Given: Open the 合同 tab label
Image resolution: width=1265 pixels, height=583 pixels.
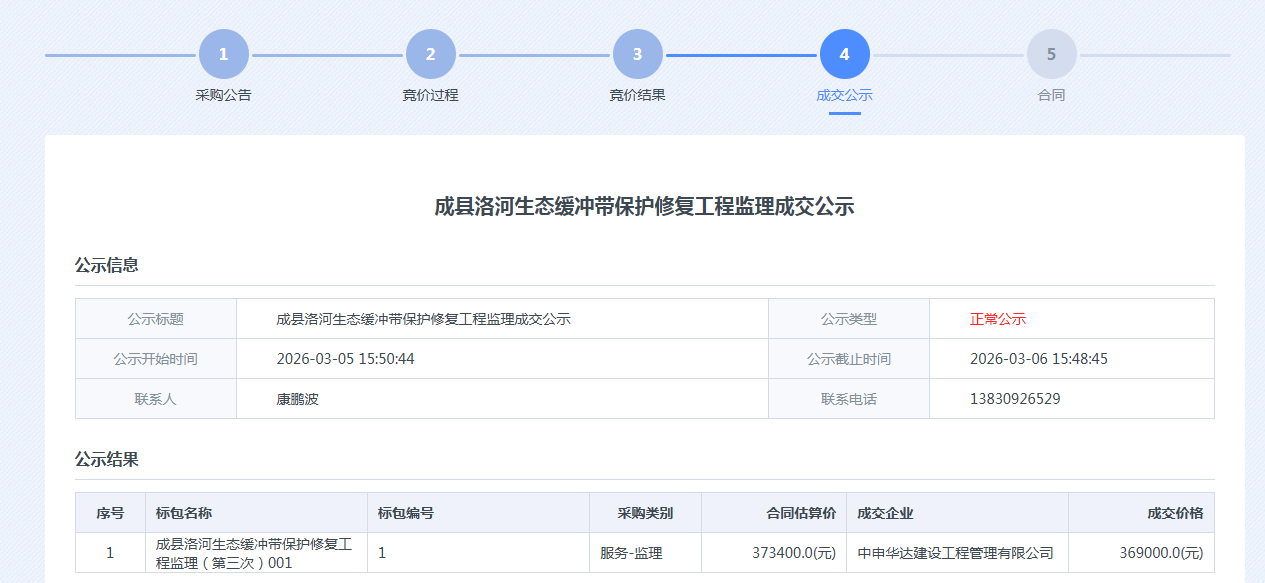Looking at the screenshot, I should pyautogui.click(x=1051, y=95).
